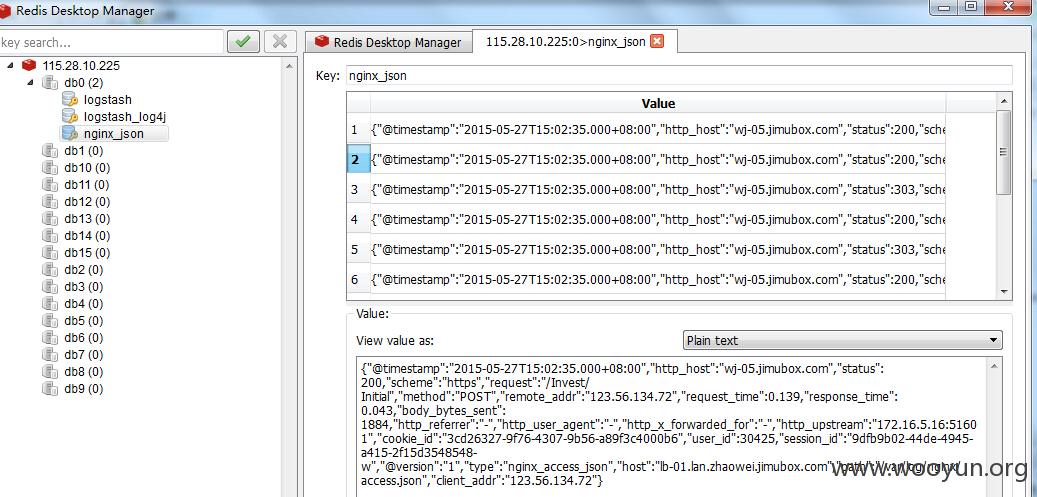The width and height of the screenshot is (1037, 497).
Task: Click the database icon of db6 (0)
Action: [50, 338]
